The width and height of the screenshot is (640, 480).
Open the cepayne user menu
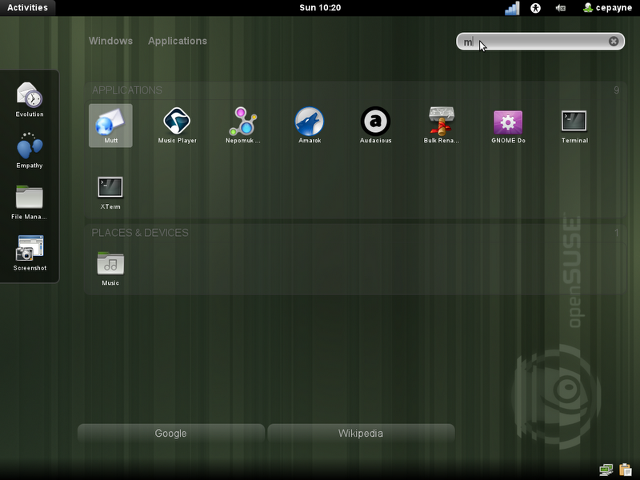pos(607,7)
